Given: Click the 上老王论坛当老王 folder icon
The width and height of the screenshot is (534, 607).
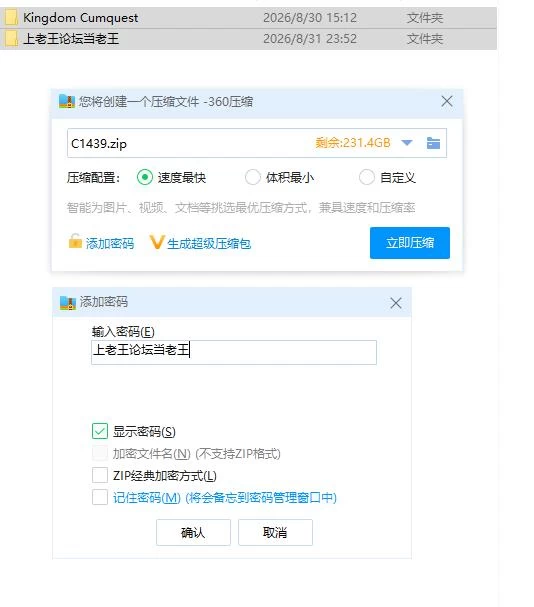Looking at the screenshot, I should (11, 39).
